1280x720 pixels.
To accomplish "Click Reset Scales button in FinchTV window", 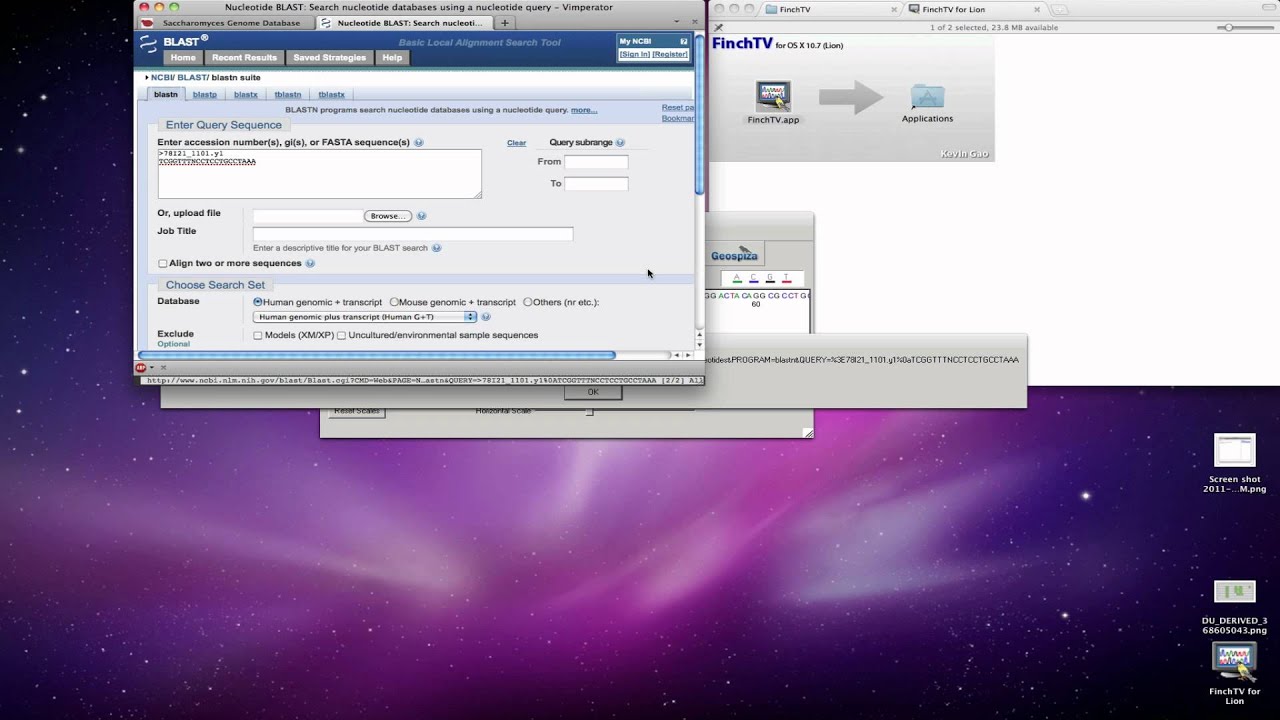I will point(357,411).
